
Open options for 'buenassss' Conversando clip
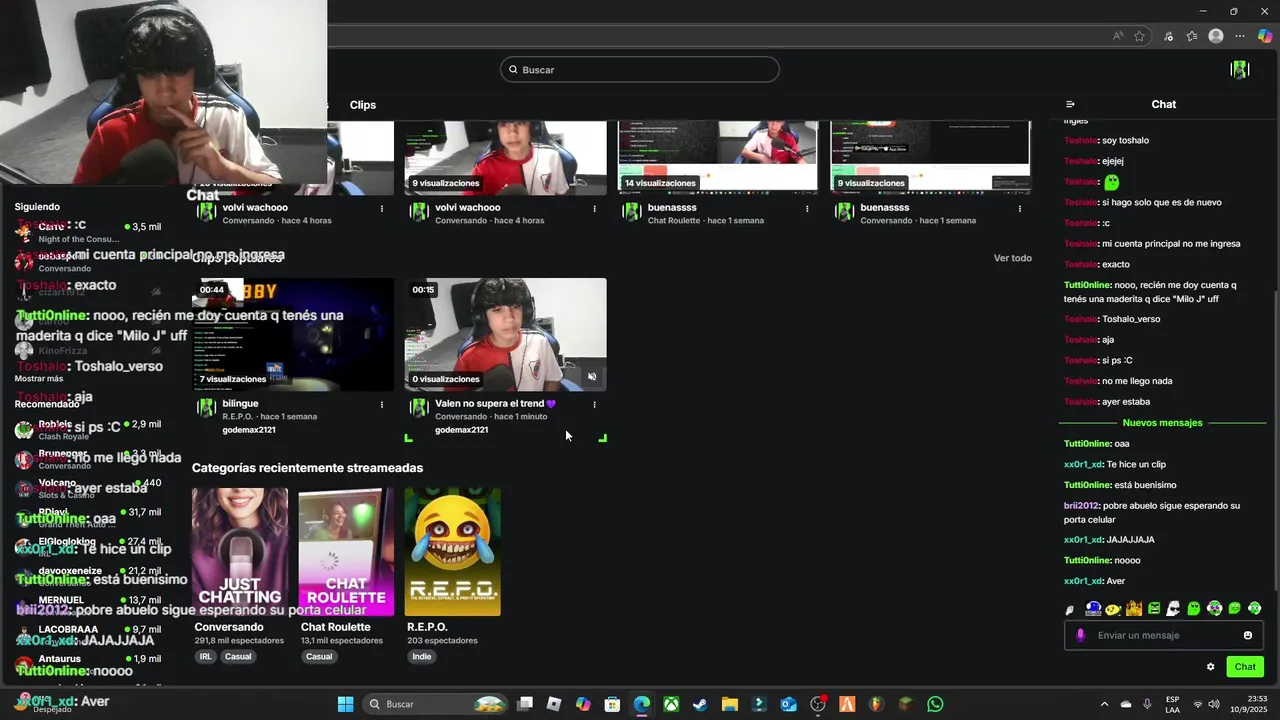pyautogui.click(x=1020, y=209)
